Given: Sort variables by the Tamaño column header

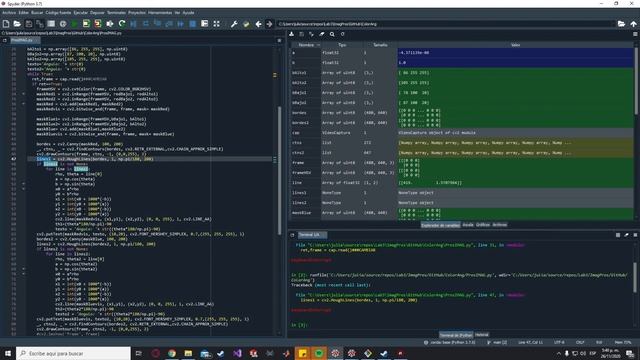Looking at the screenshot, I should point(380,45).
